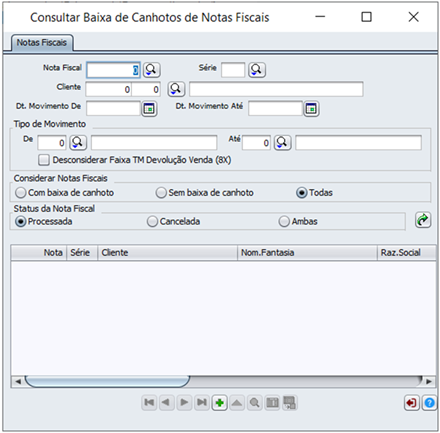Open Dt. Movimento Até calendar picker

click(x=311, y=109)
